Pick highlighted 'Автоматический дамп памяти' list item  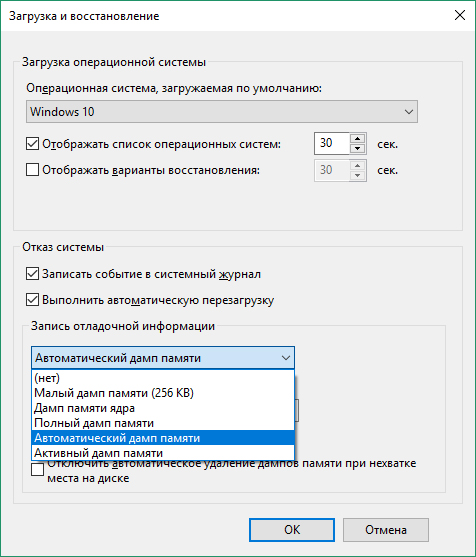163,438
